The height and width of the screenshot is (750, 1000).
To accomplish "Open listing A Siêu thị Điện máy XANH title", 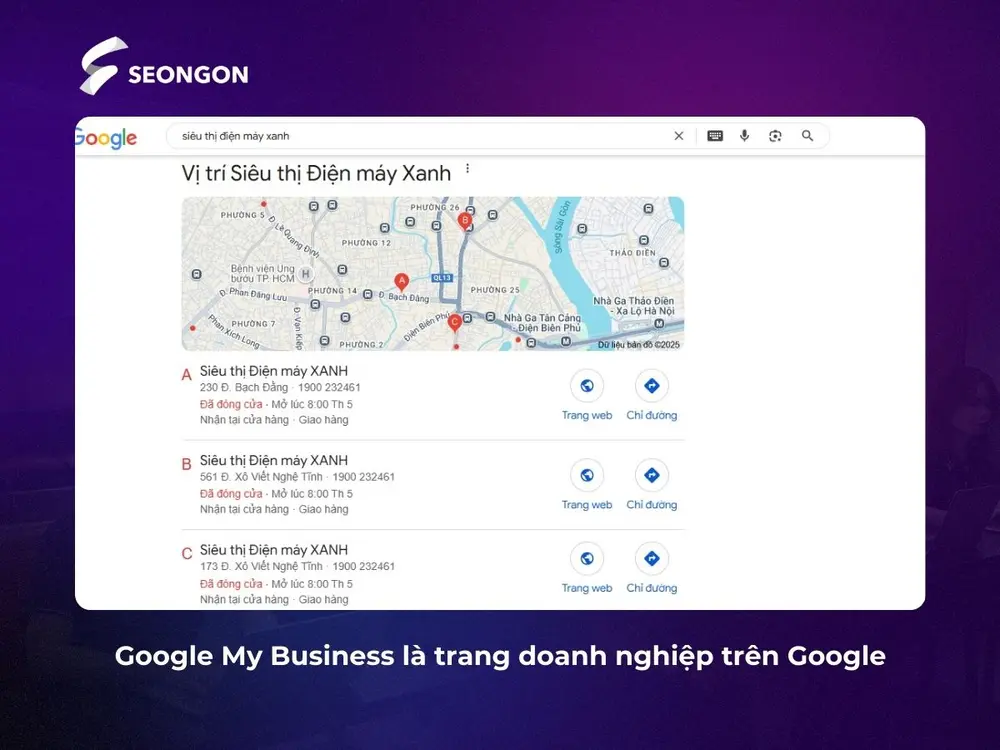I will [274, 371].
